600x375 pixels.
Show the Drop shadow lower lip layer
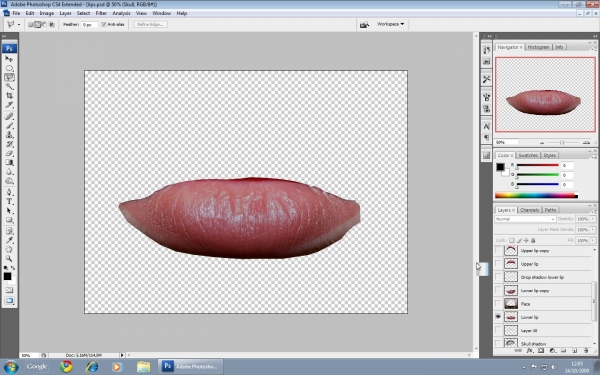tap(498, 277)
